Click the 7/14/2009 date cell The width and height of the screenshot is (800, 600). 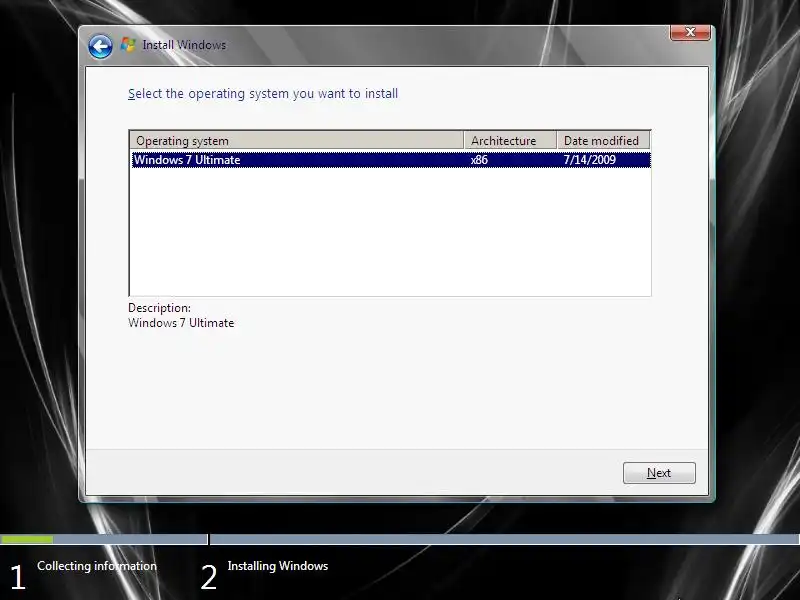pos(589,160)
